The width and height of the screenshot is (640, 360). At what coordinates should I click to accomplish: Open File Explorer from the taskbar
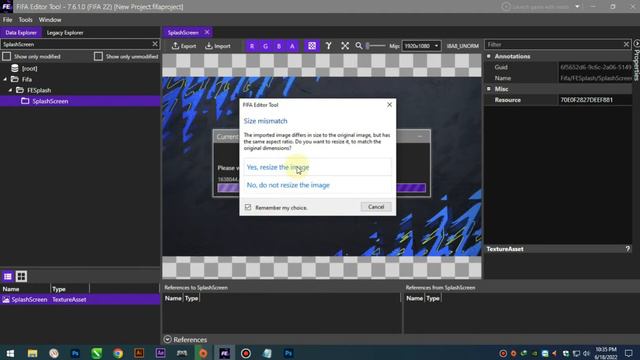click(32, 353)
